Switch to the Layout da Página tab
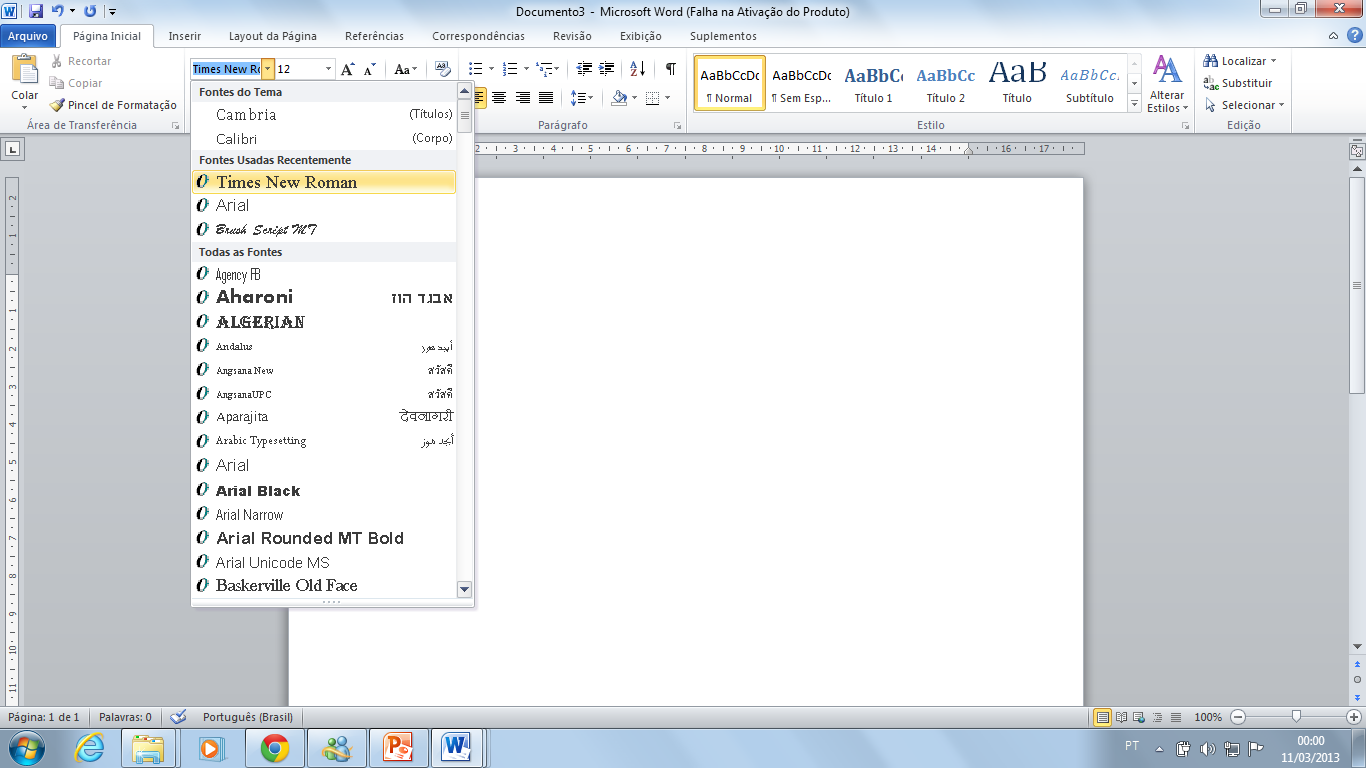 [x=273, y=36]
